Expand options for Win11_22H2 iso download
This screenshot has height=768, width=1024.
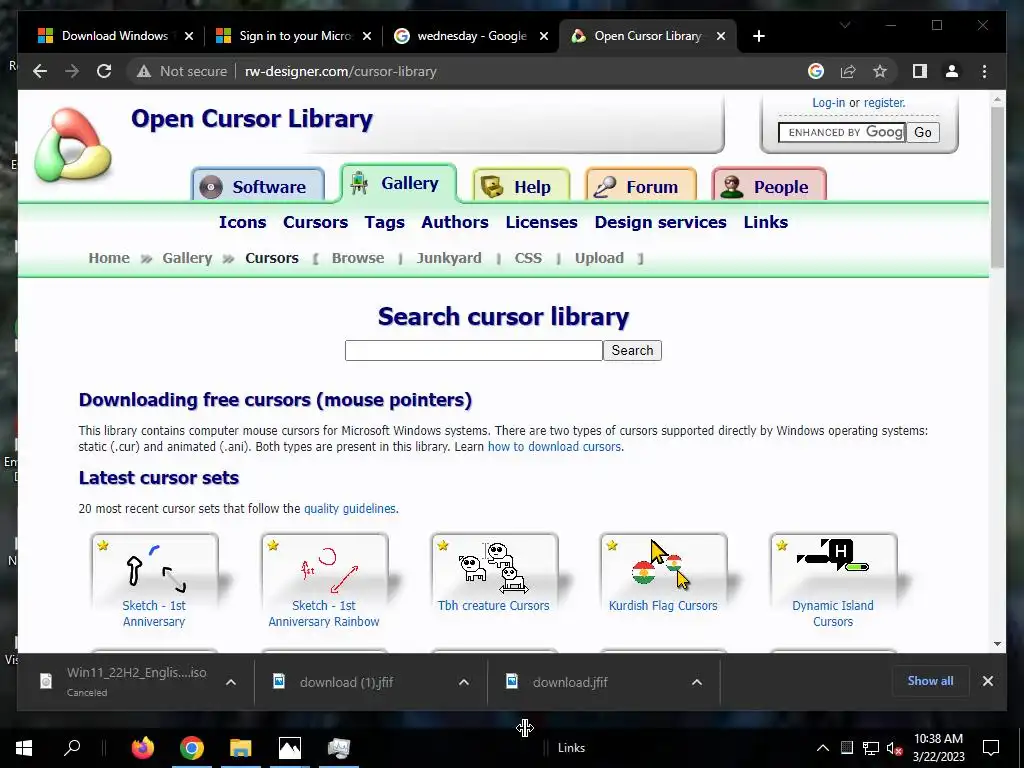(x=231, y=682)
